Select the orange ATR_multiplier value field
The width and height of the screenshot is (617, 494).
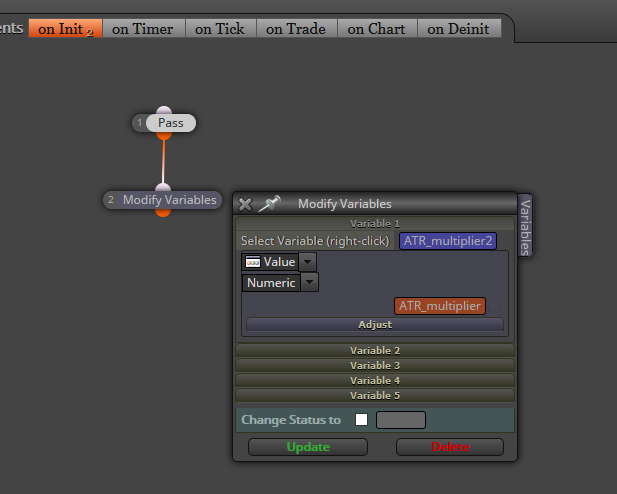[x=440, y=306]
